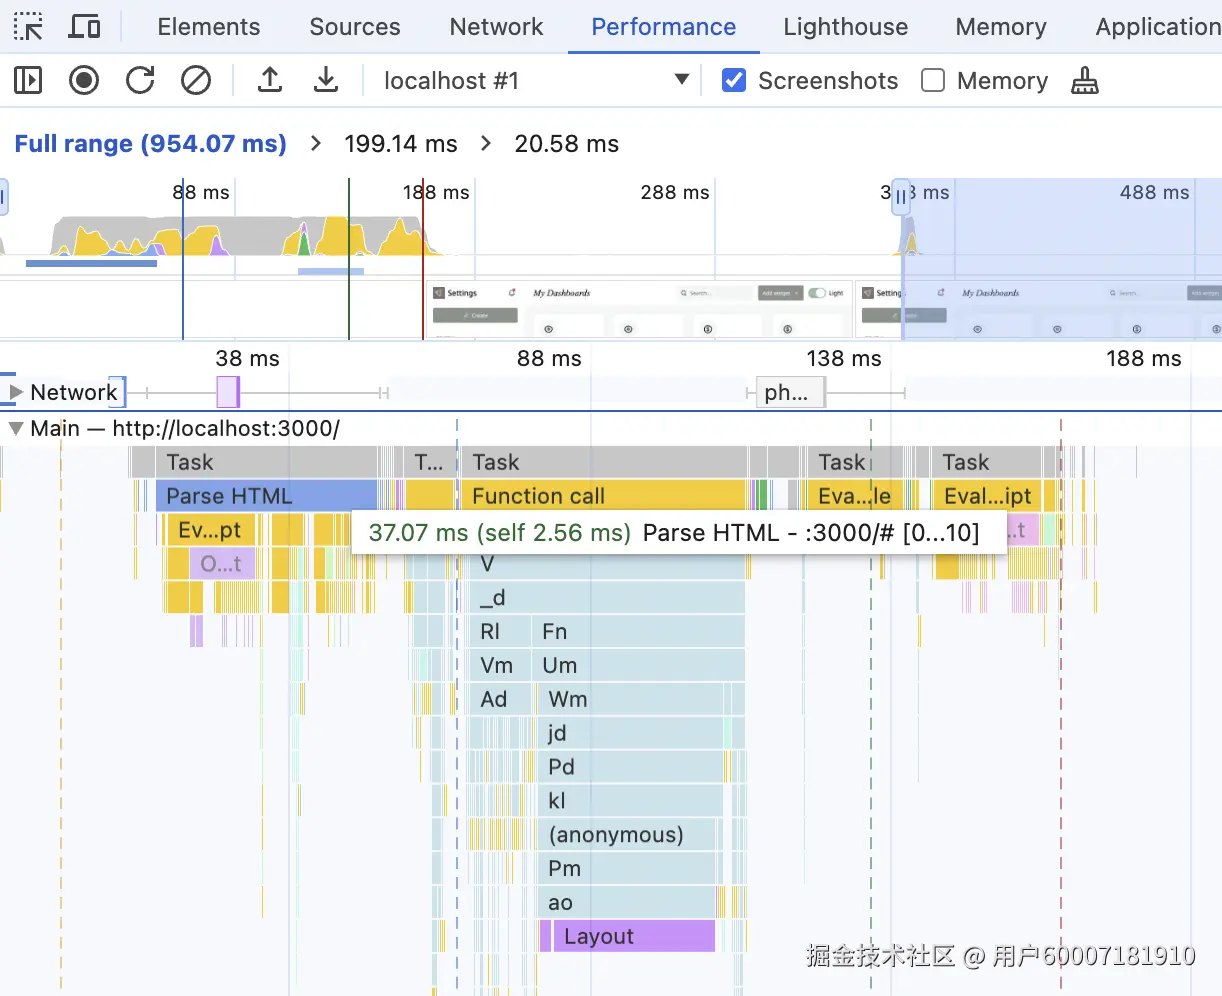Select the Task bar above Eva...le
Screen dimensions: 1222x996
click(855, 462)
